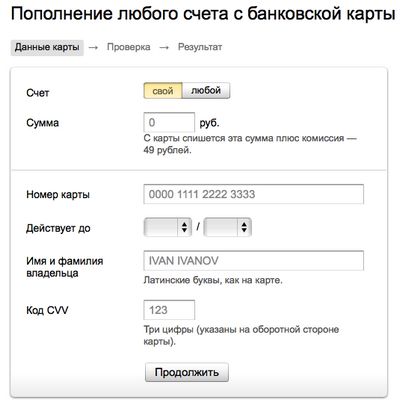The image size is (400, 409).
Task: Select the "свой" account toggle
Action: click(163, 91)
